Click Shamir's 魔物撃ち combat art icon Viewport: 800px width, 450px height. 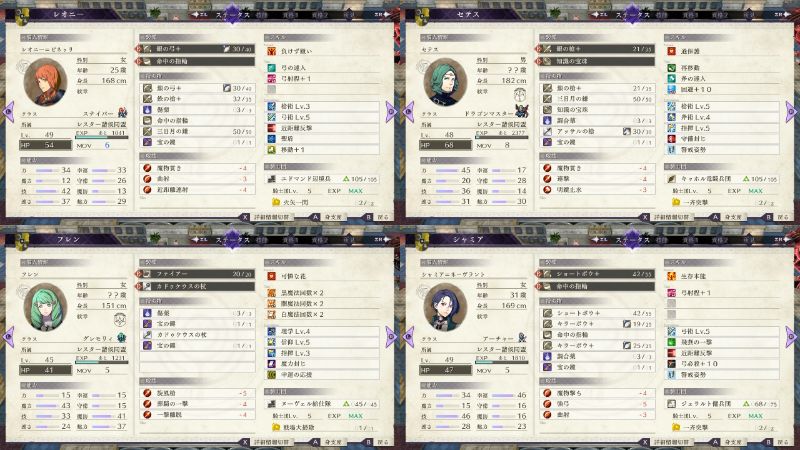tap(547, 393)
